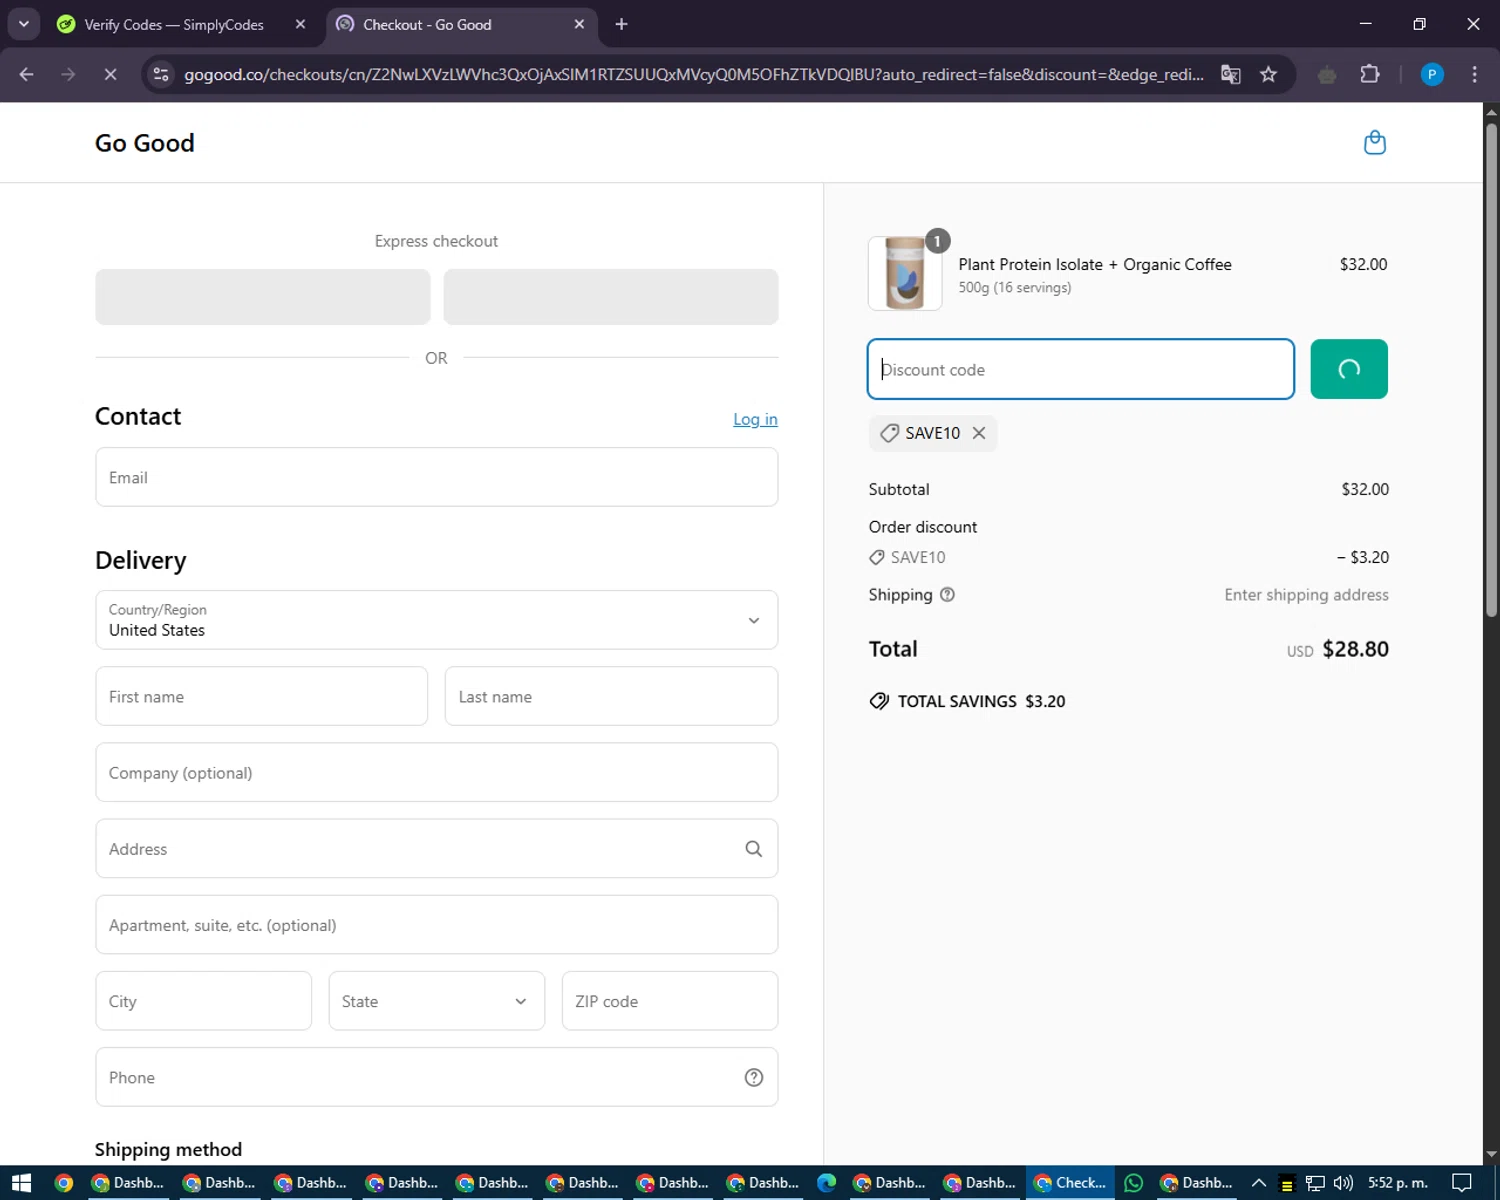Screen dimensions: 1500x1200
Task: Click into the First name field
Action: 262,696
